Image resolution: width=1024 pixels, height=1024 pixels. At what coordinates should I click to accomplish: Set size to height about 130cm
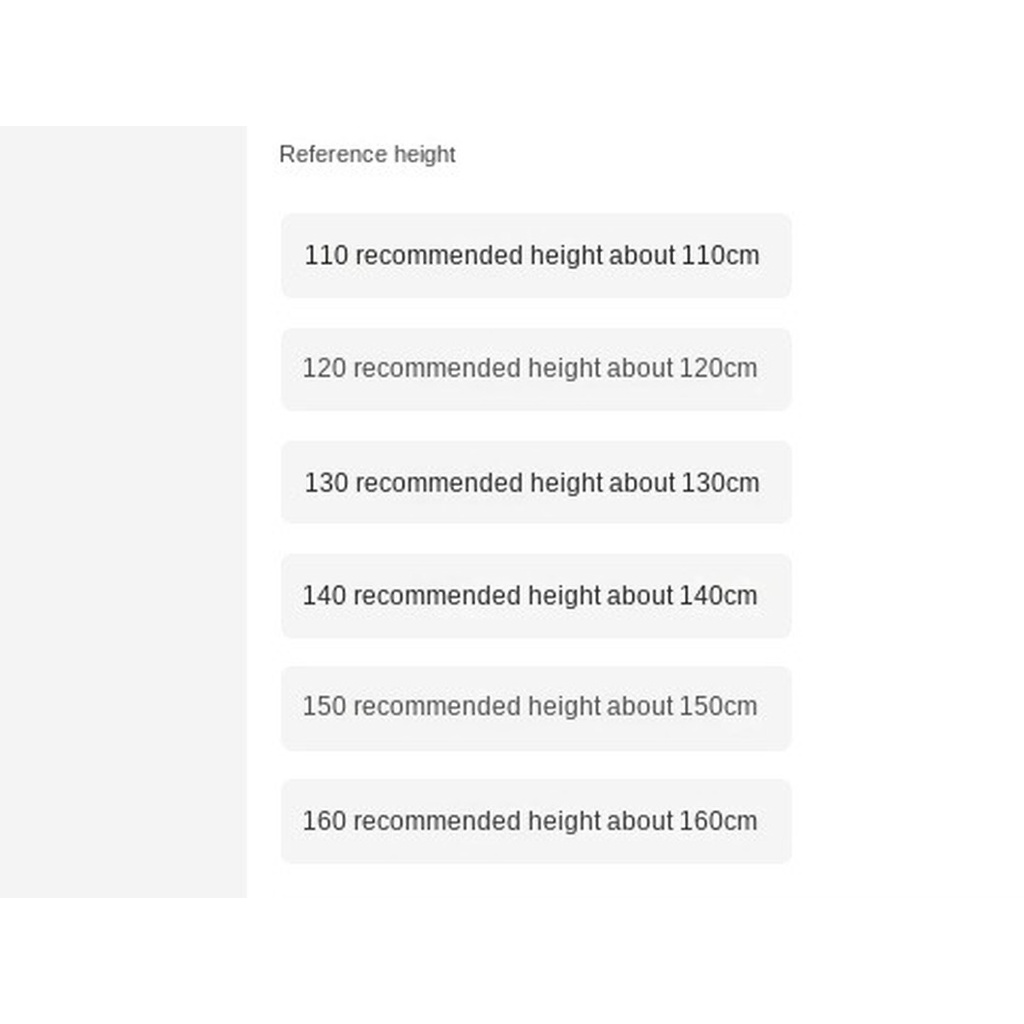click(x=535, y=482)
